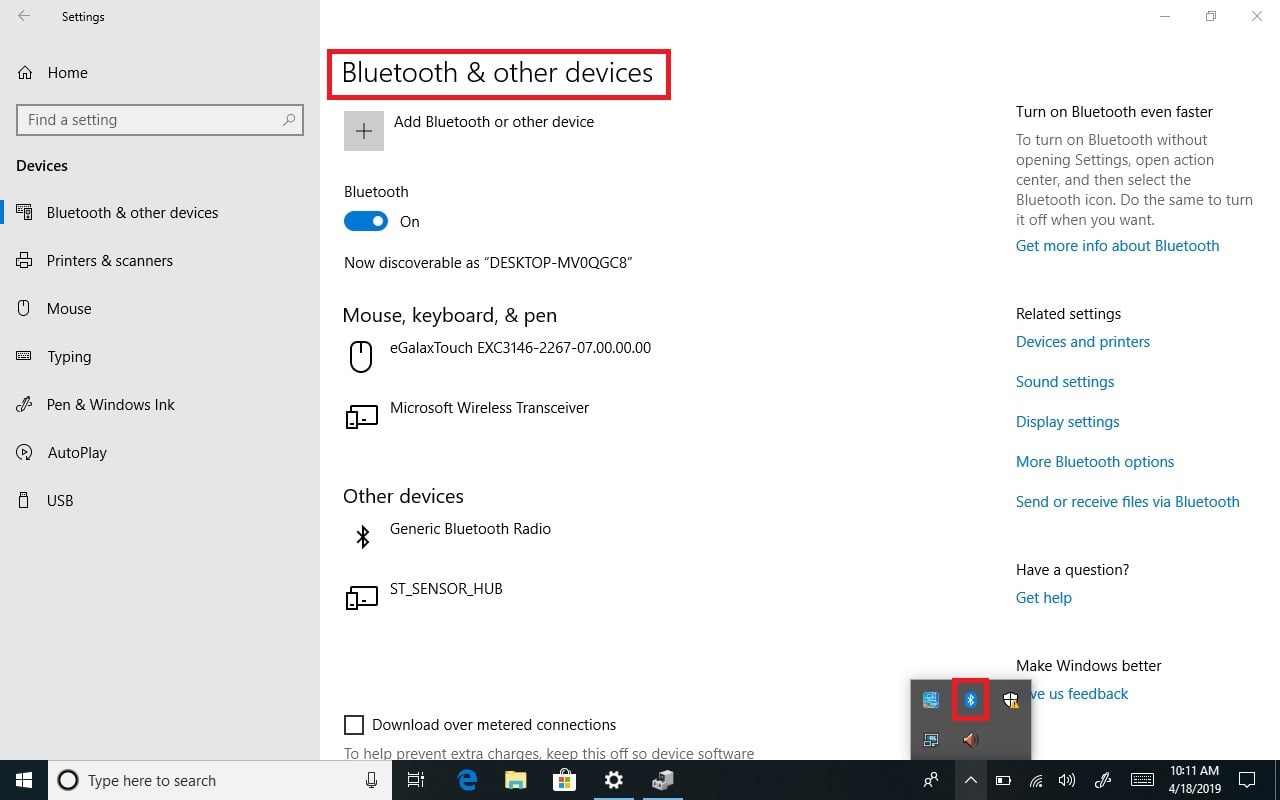
Task: Open Task View from the taskbar
Action: pos(417,780)
